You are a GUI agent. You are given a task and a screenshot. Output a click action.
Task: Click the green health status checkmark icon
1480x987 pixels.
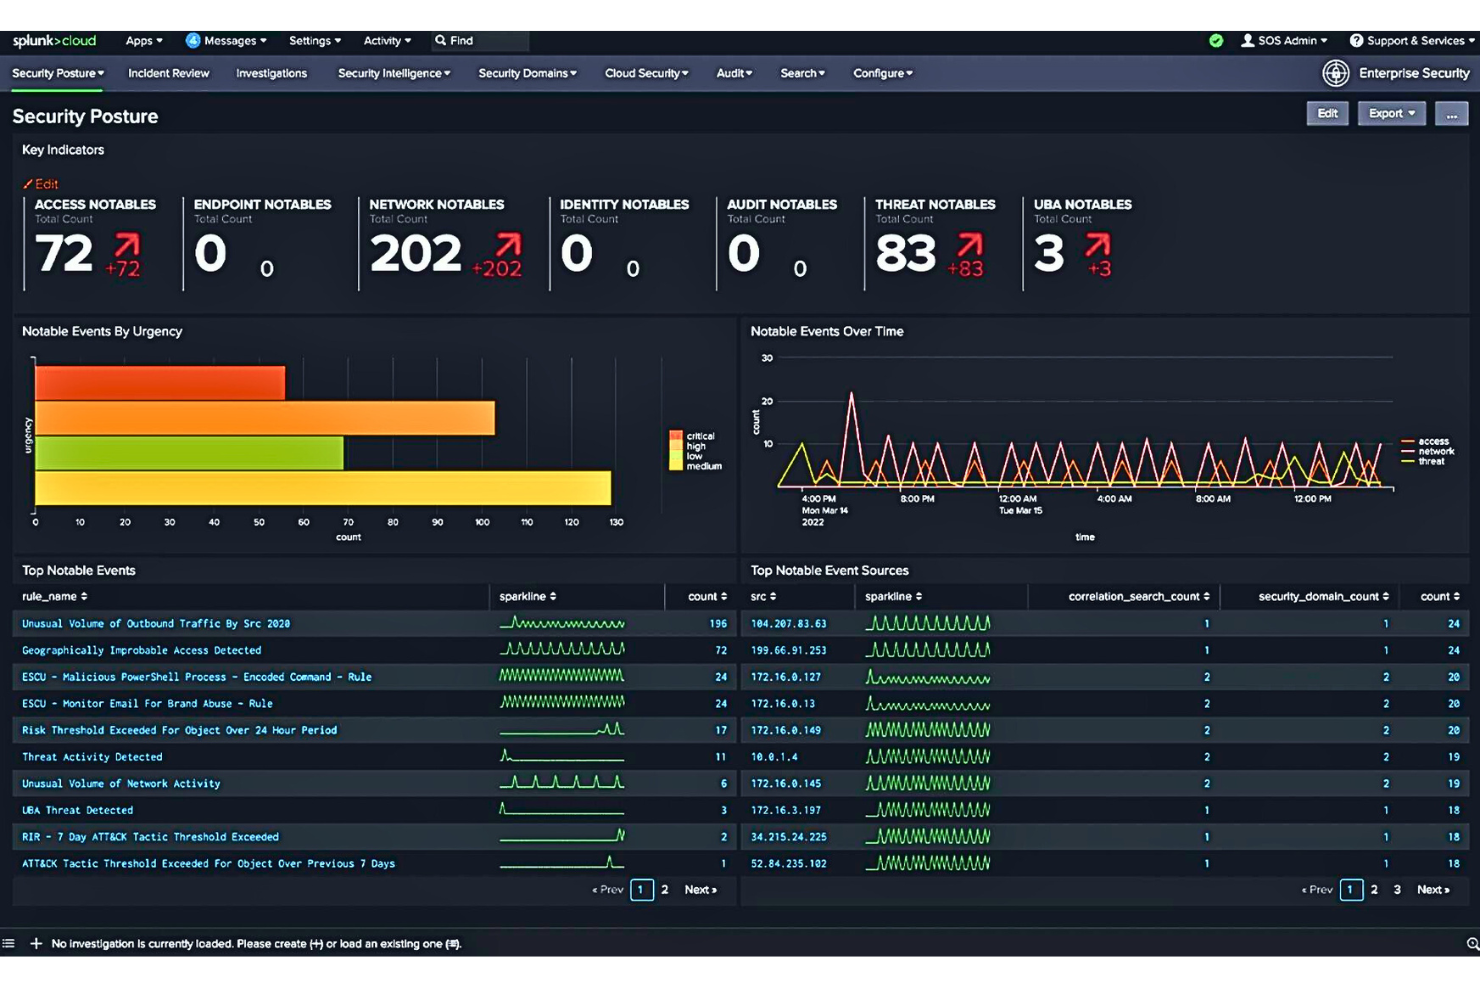1217,40
